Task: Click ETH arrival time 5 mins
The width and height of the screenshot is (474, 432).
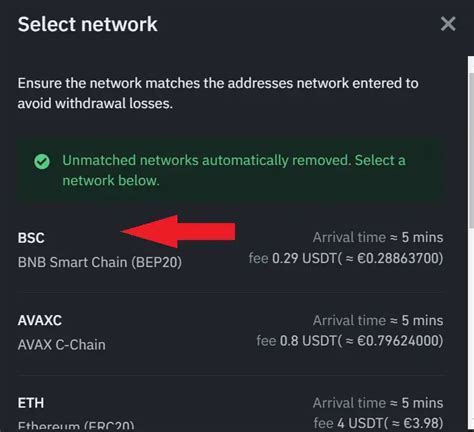Action: point(378,403)
